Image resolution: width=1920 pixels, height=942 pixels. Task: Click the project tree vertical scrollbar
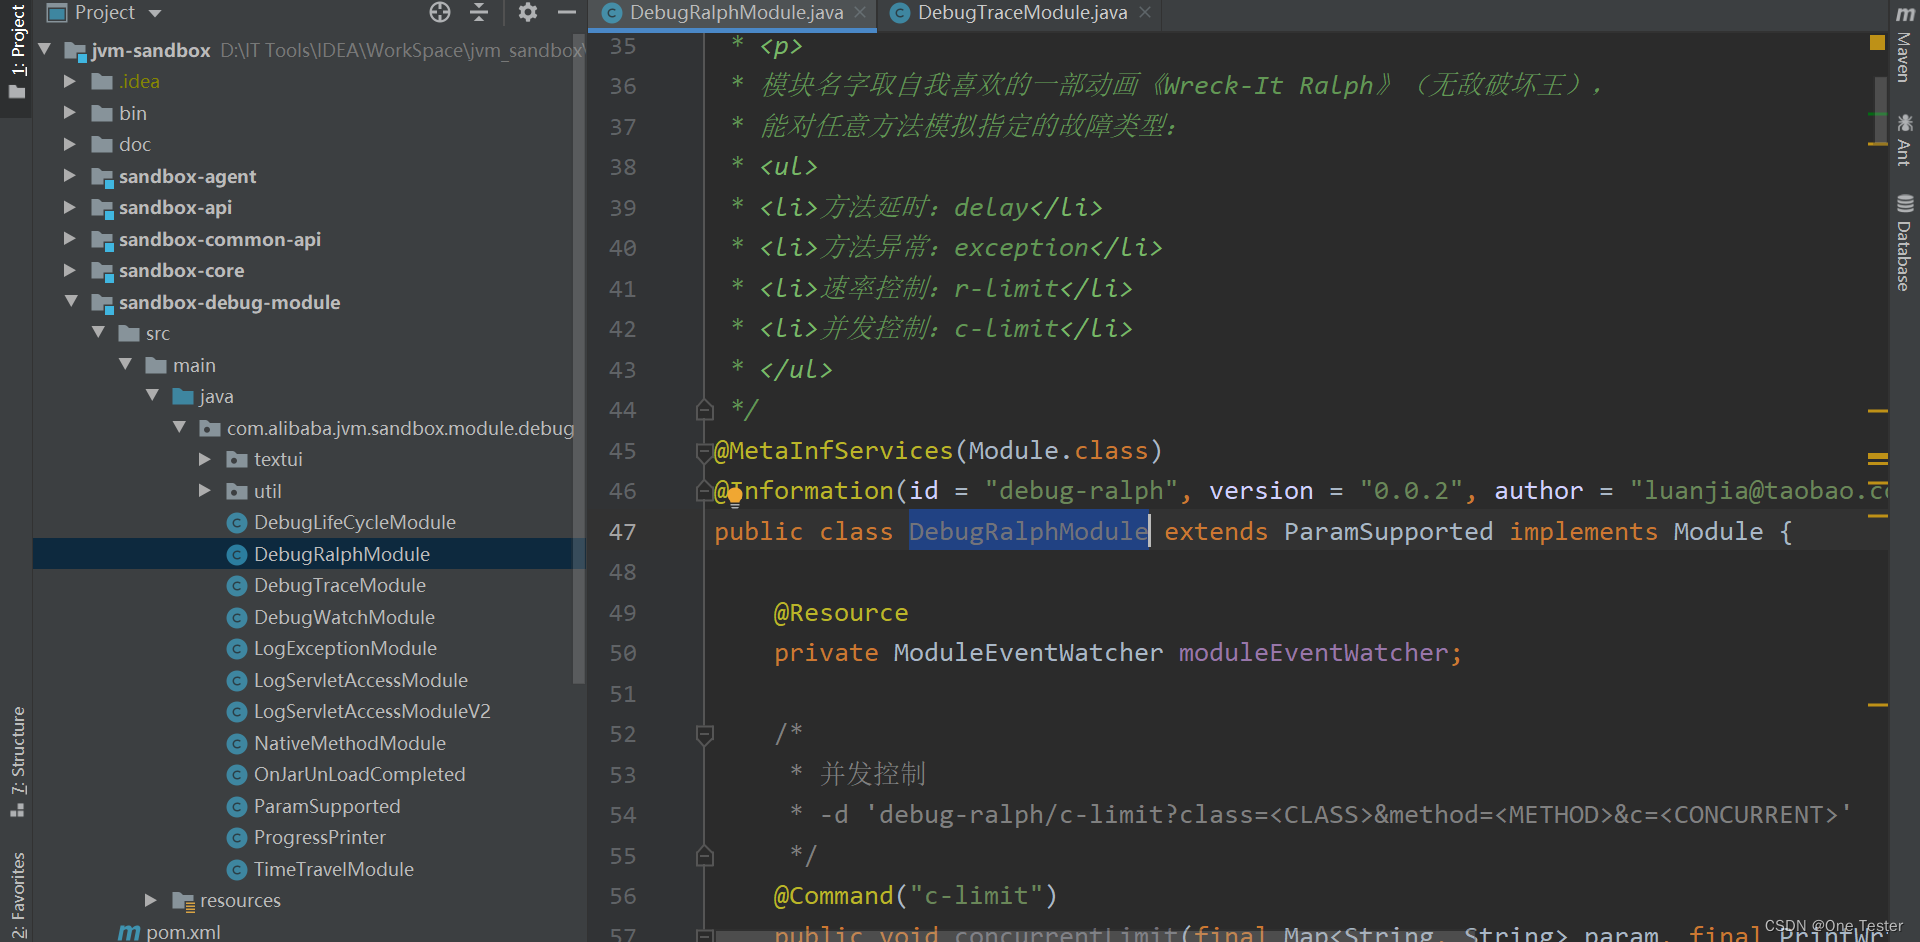tap(578, 360)
